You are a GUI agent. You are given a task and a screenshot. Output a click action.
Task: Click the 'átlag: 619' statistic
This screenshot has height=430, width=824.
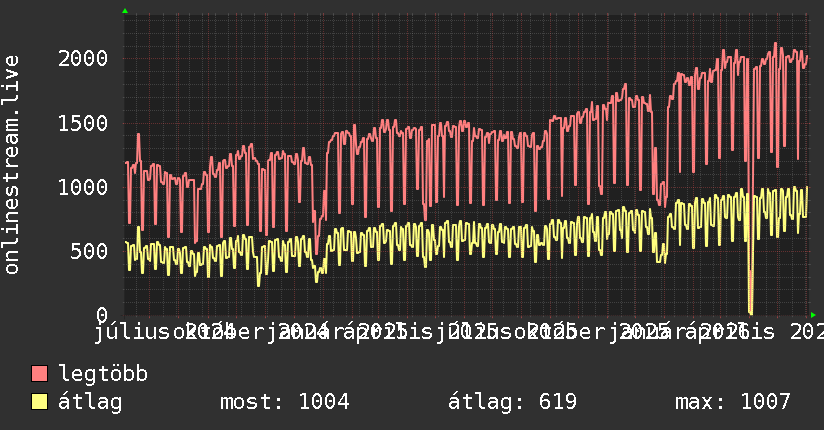pyautogui.click(x=512, y=402)
